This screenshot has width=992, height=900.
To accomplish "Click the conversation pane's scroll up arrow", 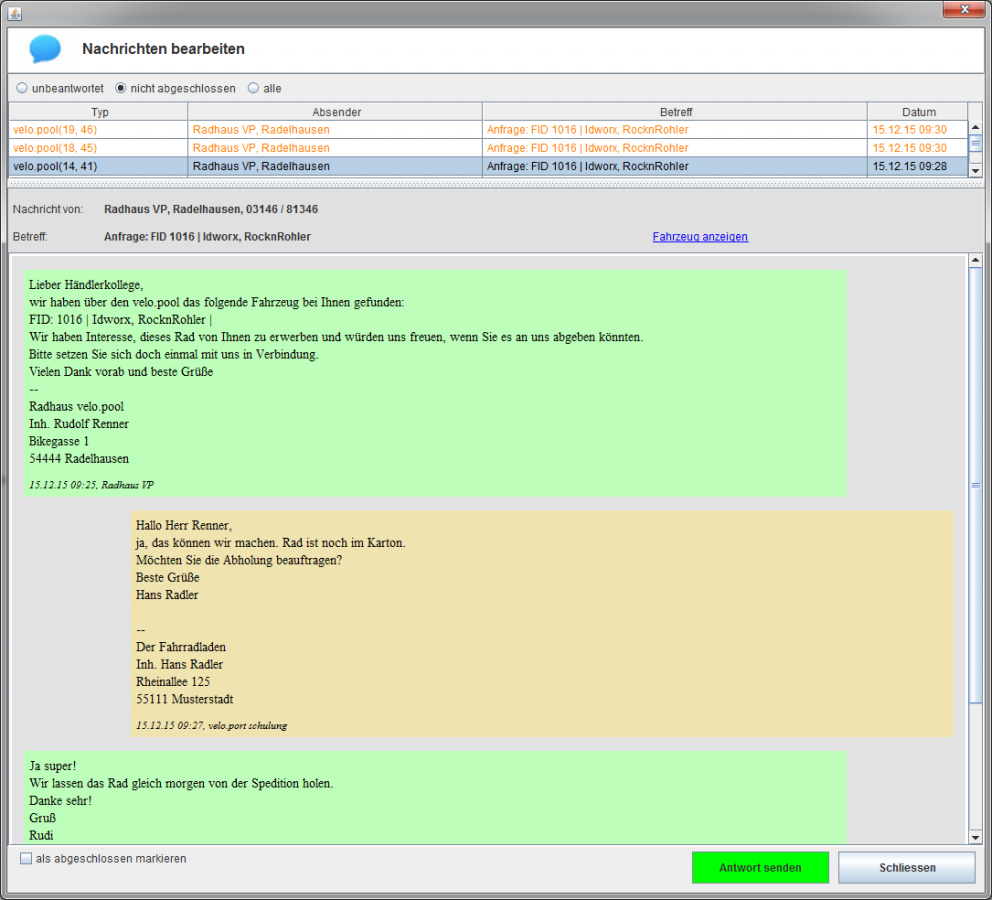I will click(976, 262).
